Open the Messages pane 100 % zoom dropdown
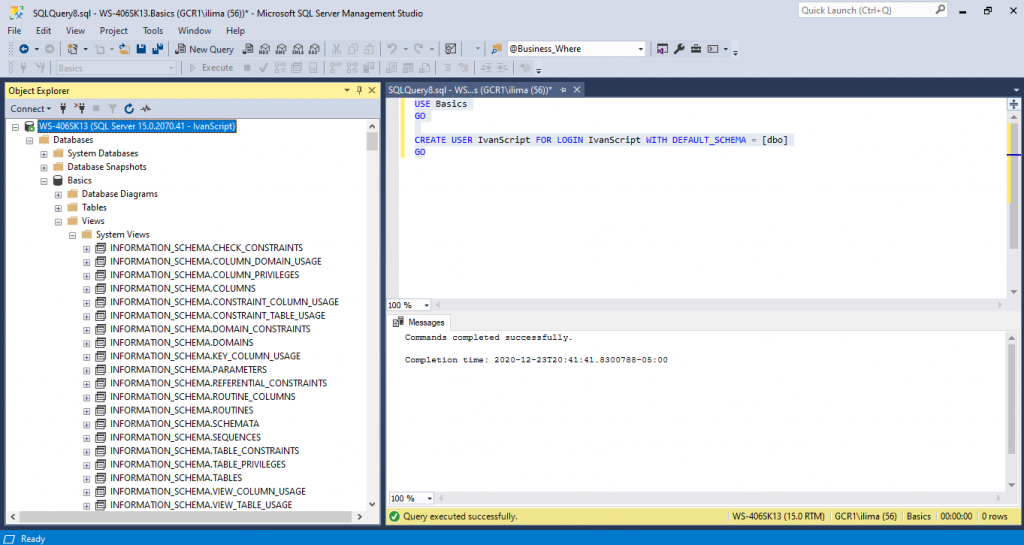Screen dimensions: 1024x545 tap(429, 498)
